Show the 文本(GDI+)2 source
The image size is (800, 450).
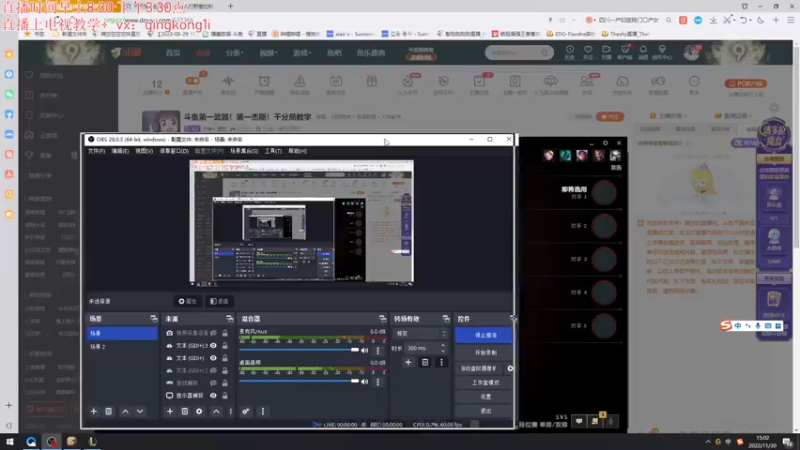click(213, 370)
